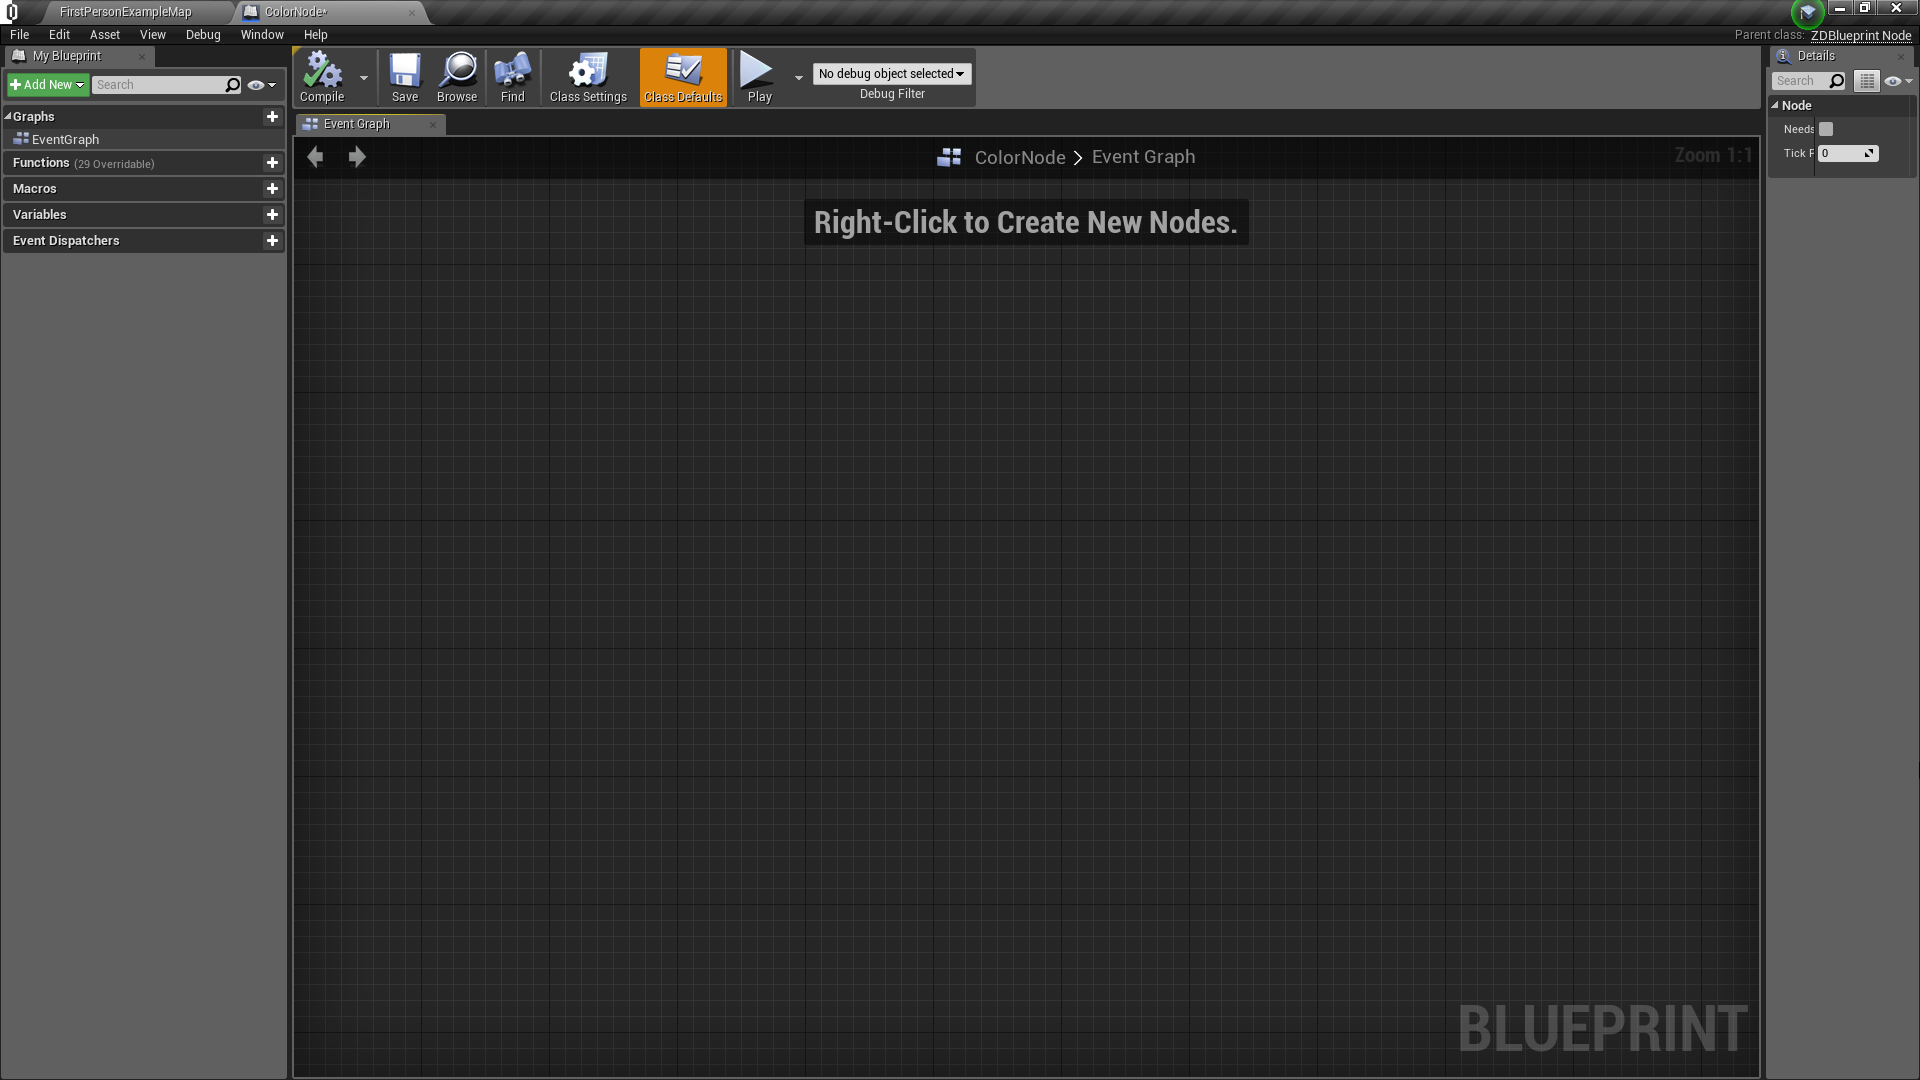Screen dimensions: 1920x1080
Task: Open the Window menu
Action: (x=262, y=35)
